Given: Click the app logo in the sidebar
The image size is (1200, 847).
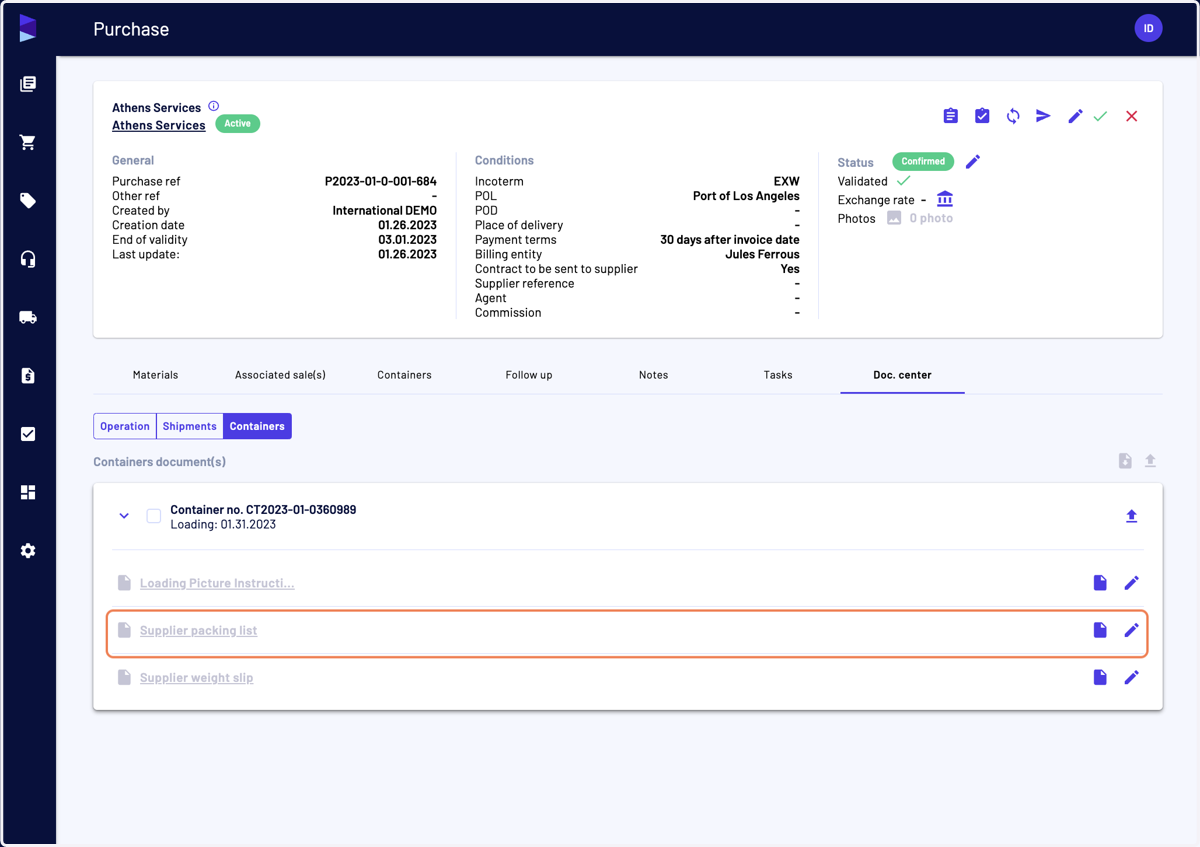Looking at the screenshot, I should tap(28, 29).
